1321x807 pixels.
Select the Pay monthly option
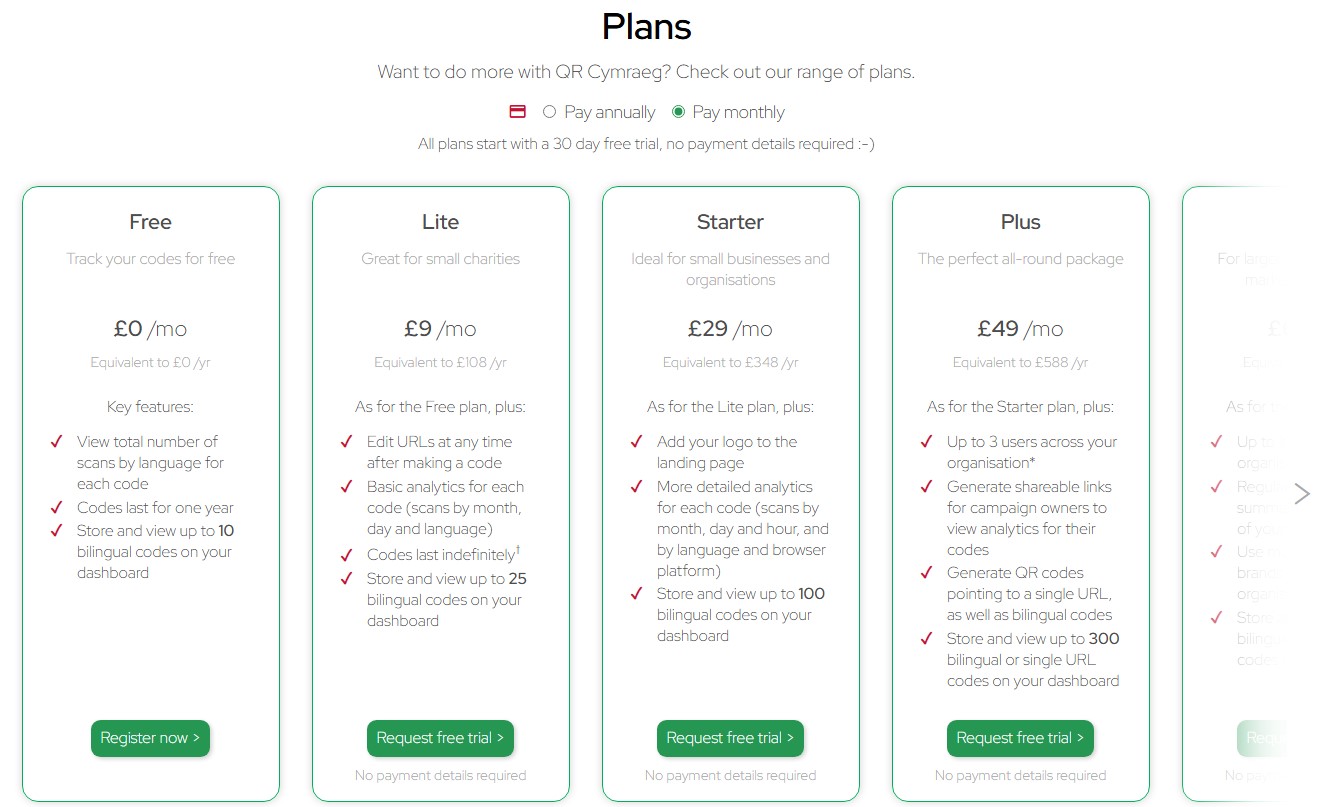(x=679, y=112)
